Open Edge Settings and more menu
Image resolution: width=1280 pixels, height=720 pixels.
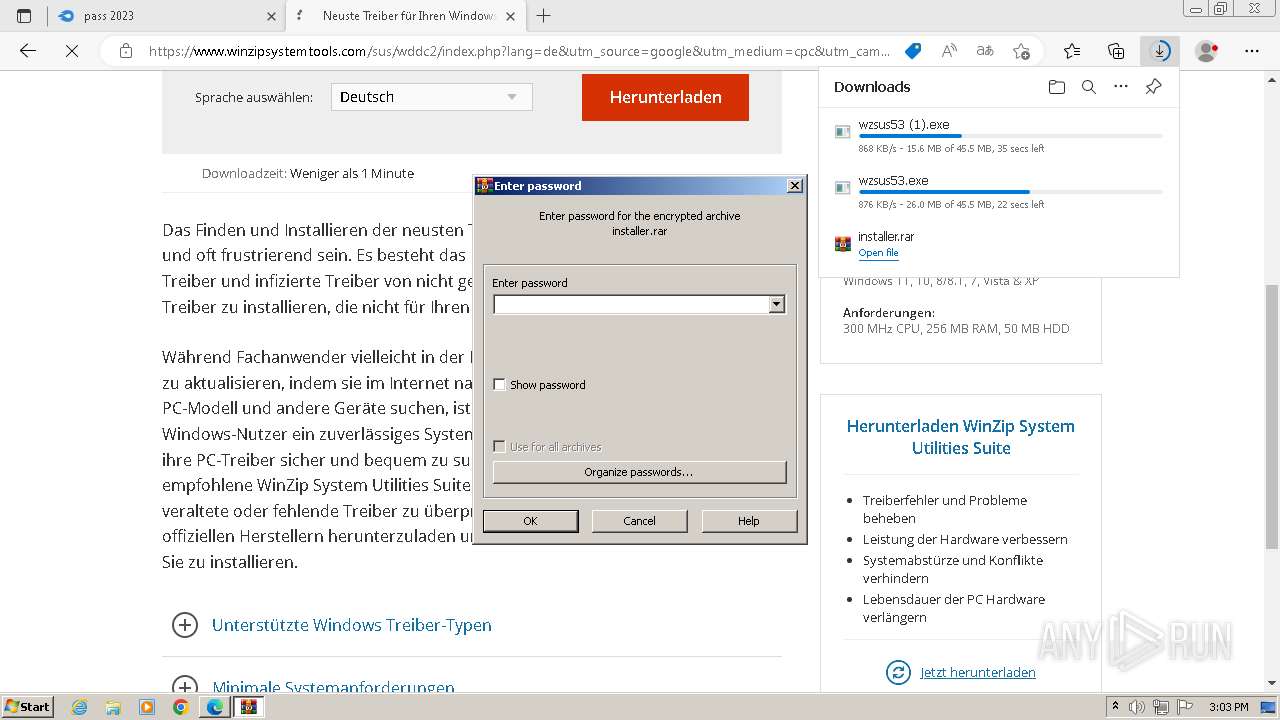click(x=1252, y=51)
